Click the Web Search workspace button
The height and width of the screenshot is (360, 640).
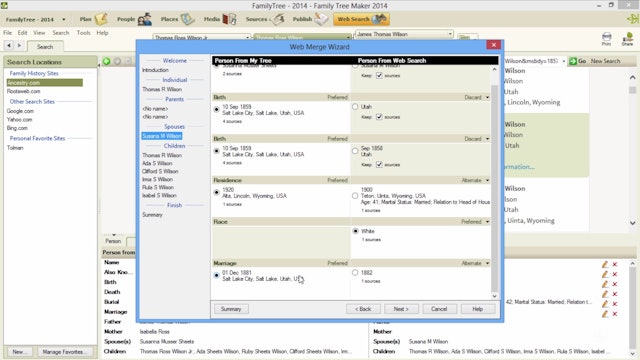coord(361,19)
